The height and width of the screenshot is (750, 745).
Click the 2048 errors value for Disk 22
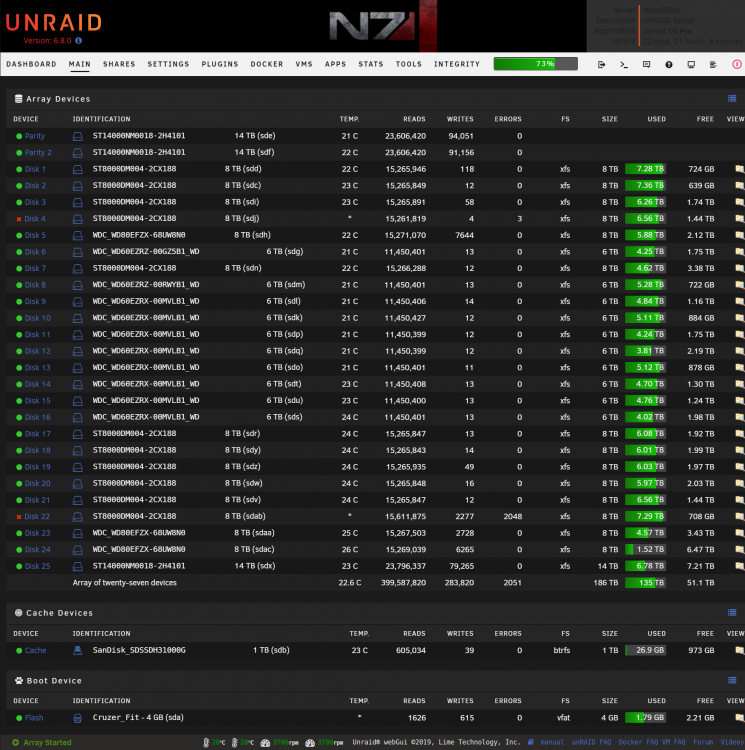(x=513, y=517)
